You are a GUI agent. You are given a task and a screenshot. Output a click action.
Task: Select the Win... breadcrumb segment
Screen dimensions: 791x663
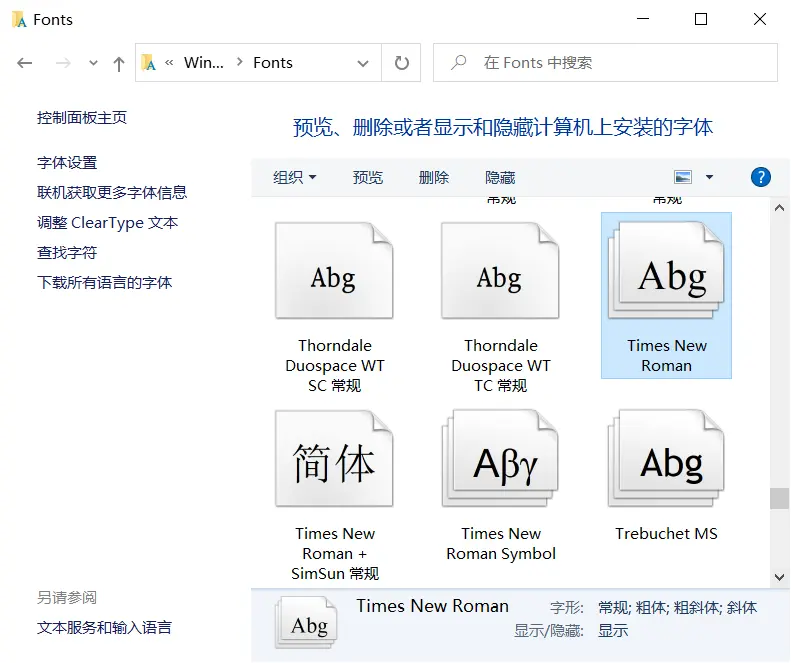(x=203, y=63)
